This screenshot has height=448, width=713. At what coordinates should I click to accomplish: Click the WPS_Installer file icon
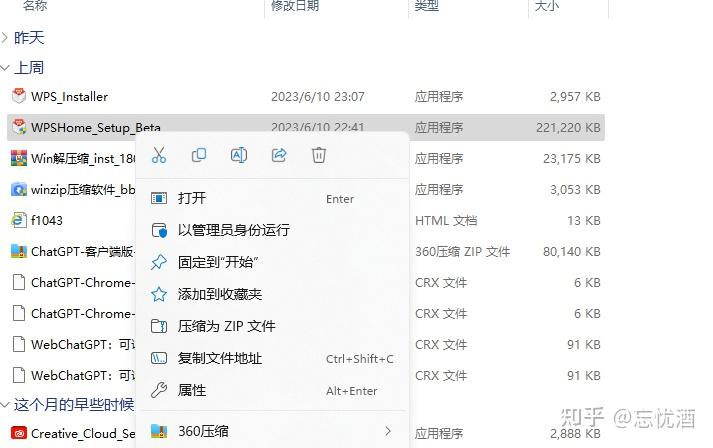[x=19, y=96]
